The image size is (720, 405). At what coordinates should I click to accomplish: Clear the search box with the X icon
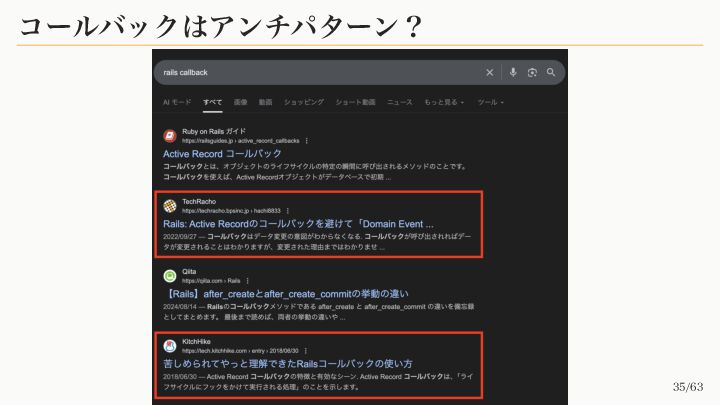point(489,73)
